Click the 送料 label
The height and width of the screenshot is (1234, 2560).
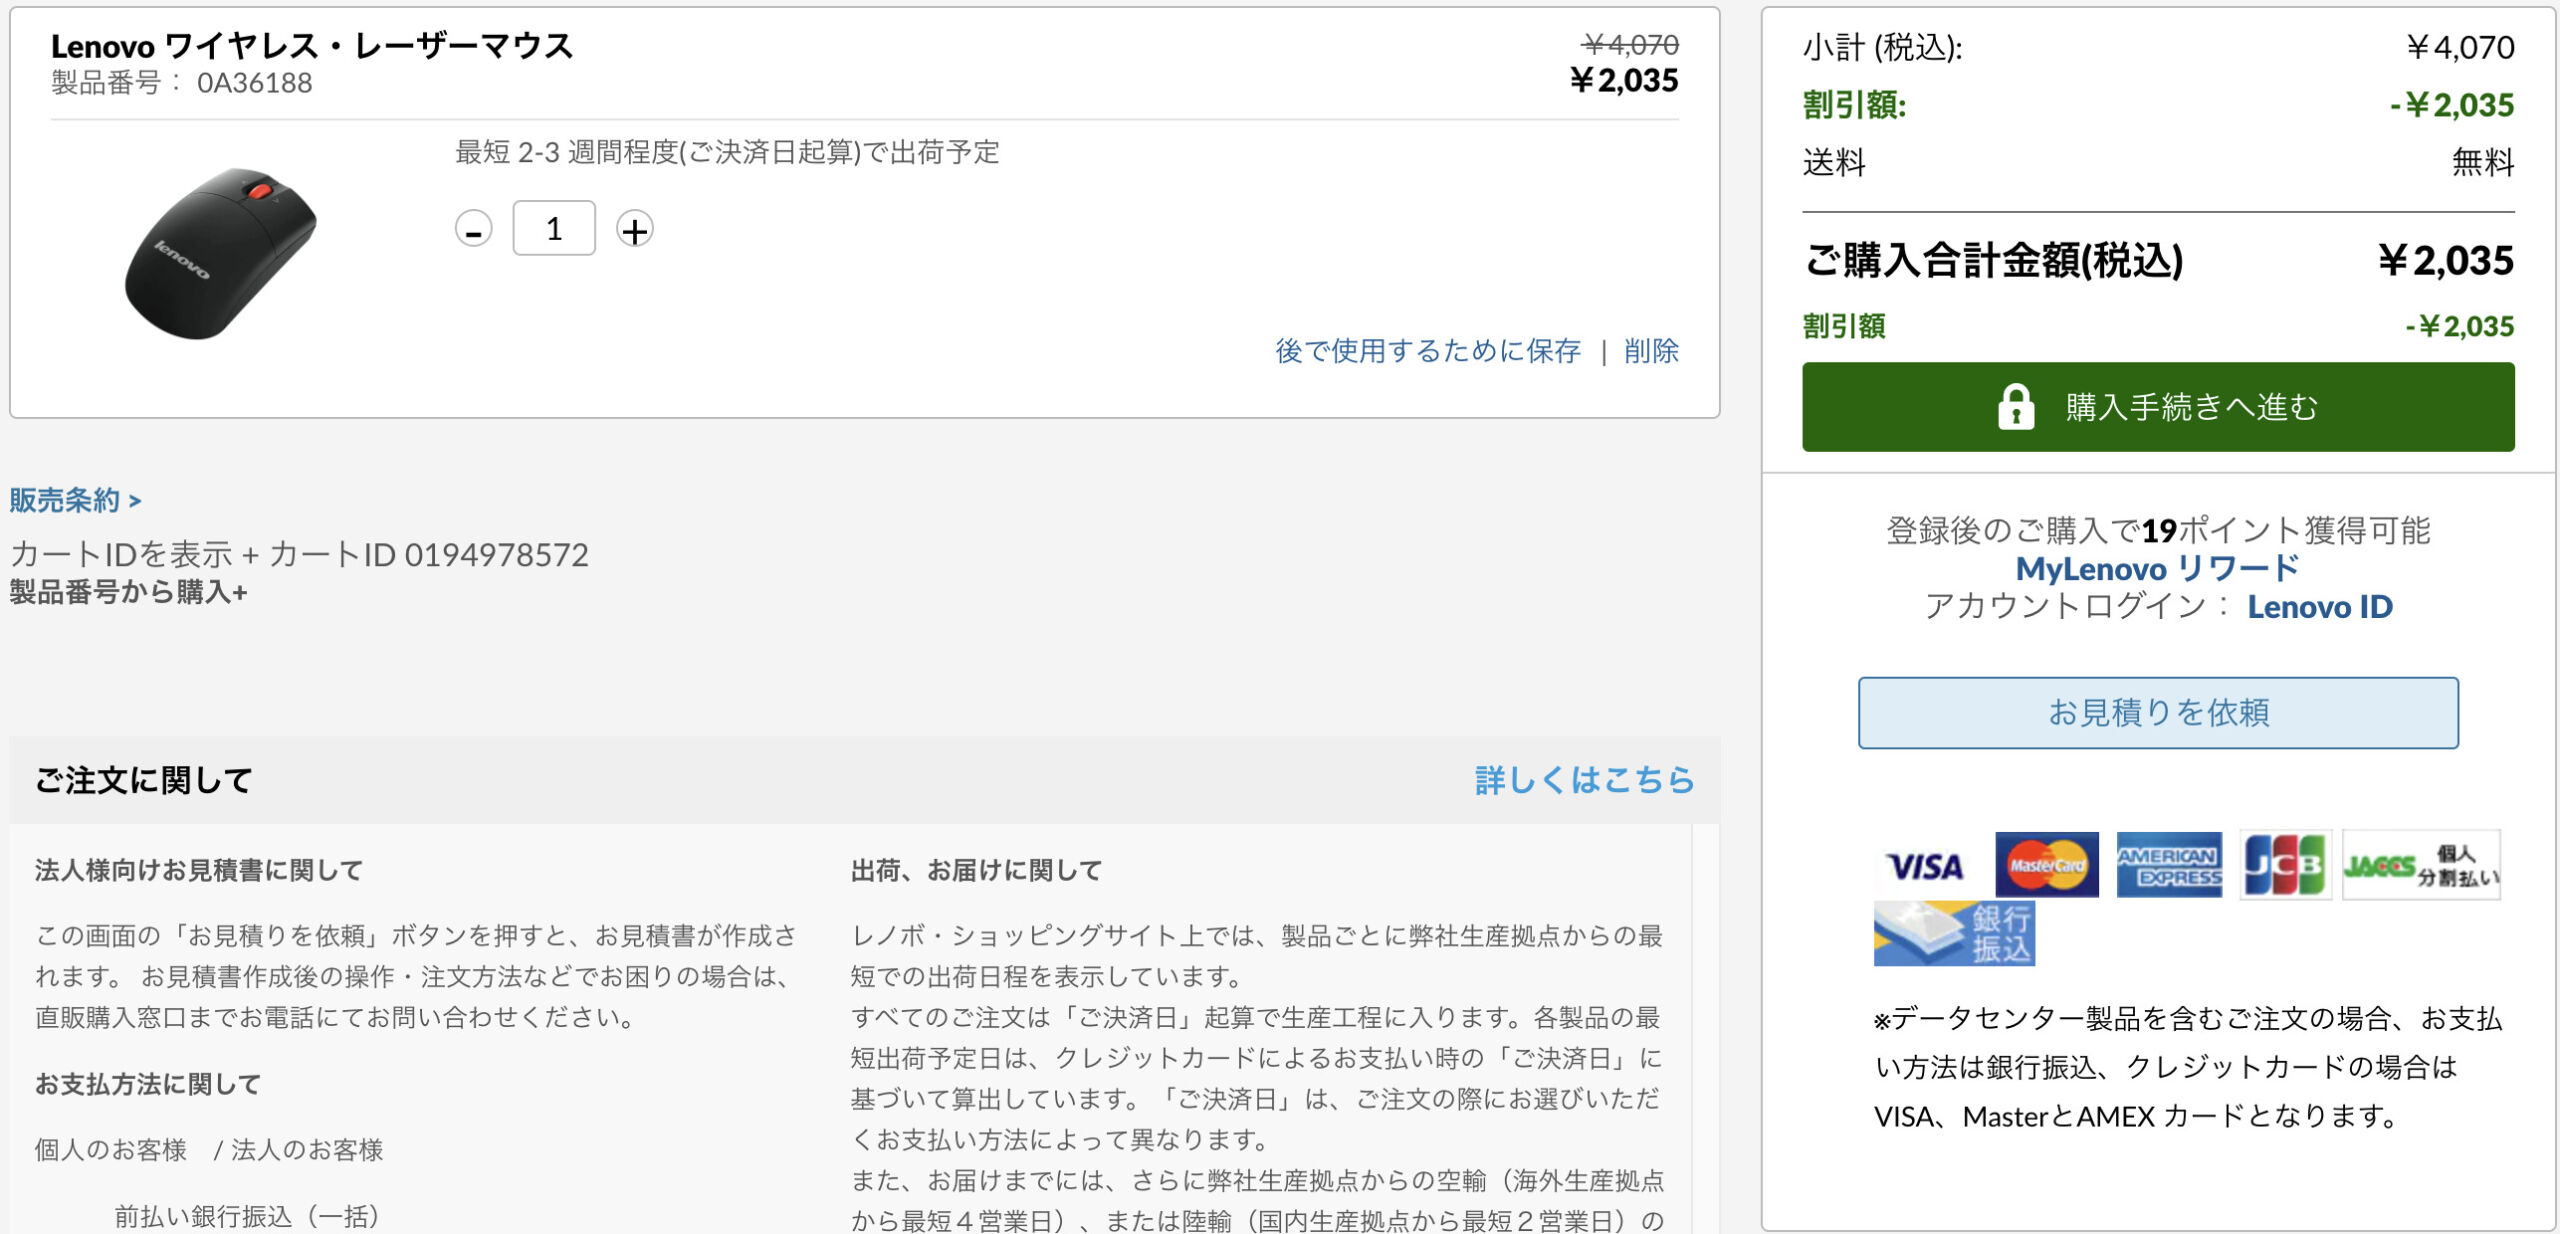(1834, 162)
